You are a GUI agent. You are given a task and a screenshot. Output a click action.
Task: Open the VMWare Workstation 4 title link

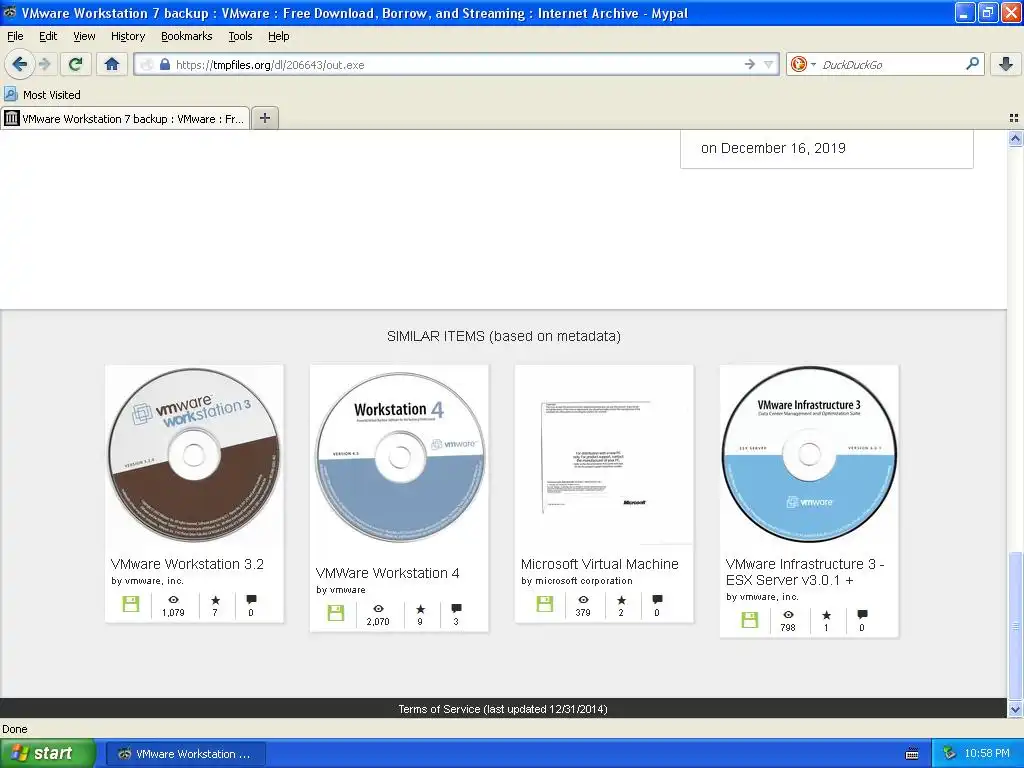pyautogui.click(x=387, y=573)
